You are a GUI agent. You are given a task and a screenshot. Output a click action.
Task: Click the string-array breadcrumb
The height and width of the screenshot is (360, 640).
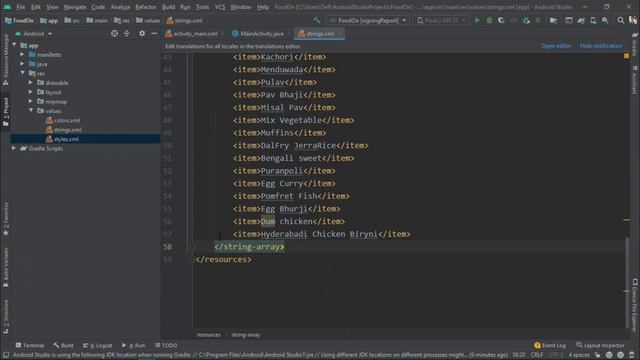coord(246,335)
